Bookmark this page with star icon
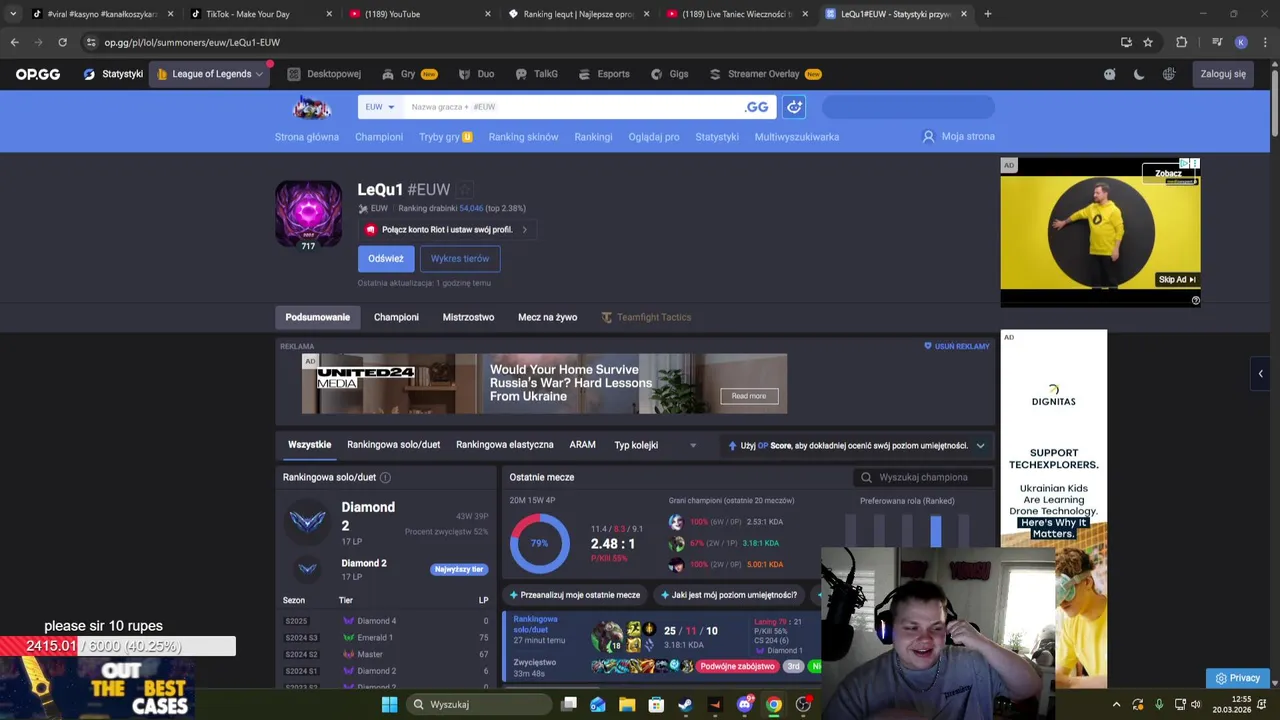This screenshot has width=1280, height=720. [1148, 42]
